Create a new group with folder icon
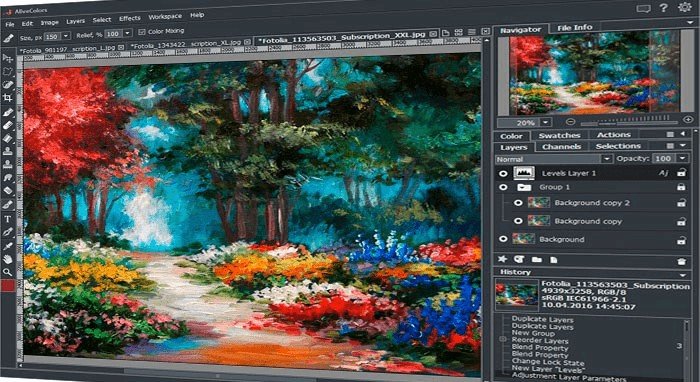Screen dimensions: 700x382 pyautogui.click(x=537, y=259)
